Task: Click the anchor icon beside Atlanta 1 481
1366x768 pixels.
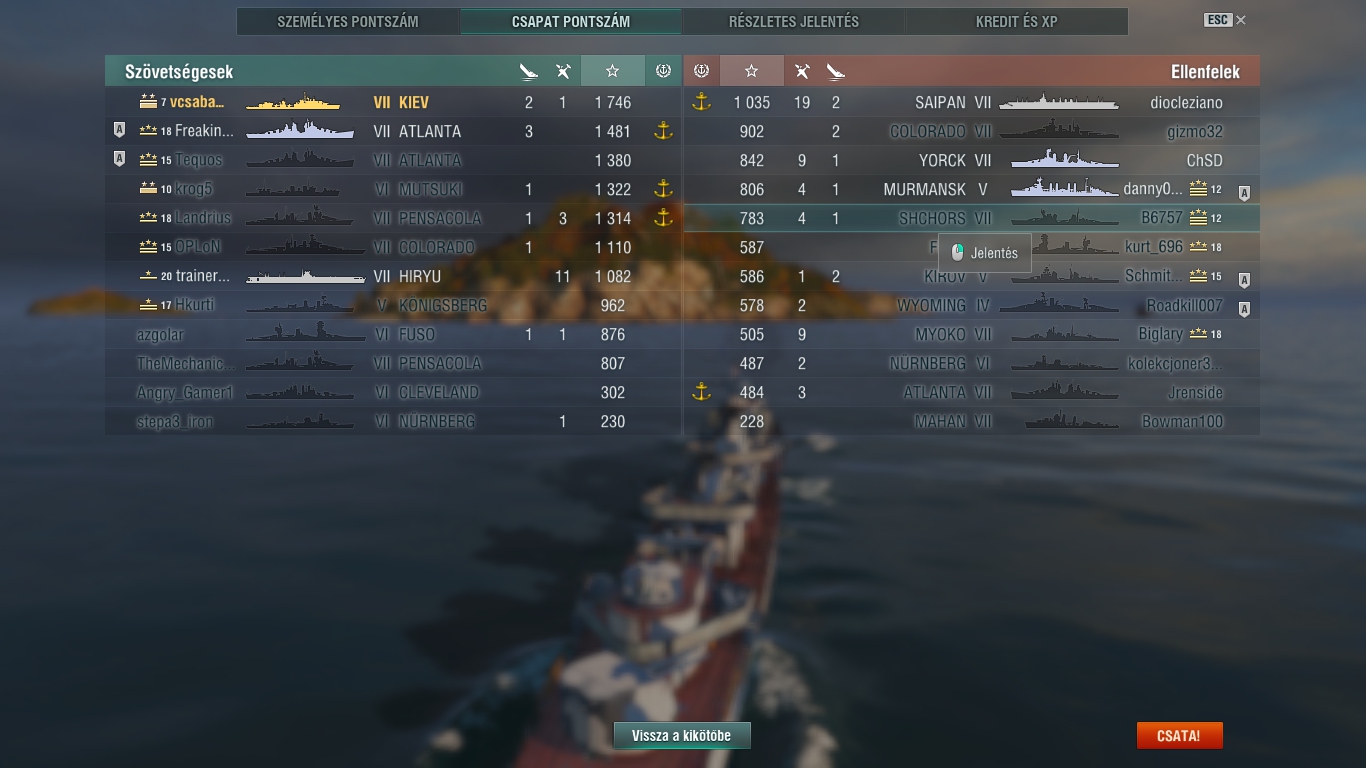Action: [x=662, y=131]
